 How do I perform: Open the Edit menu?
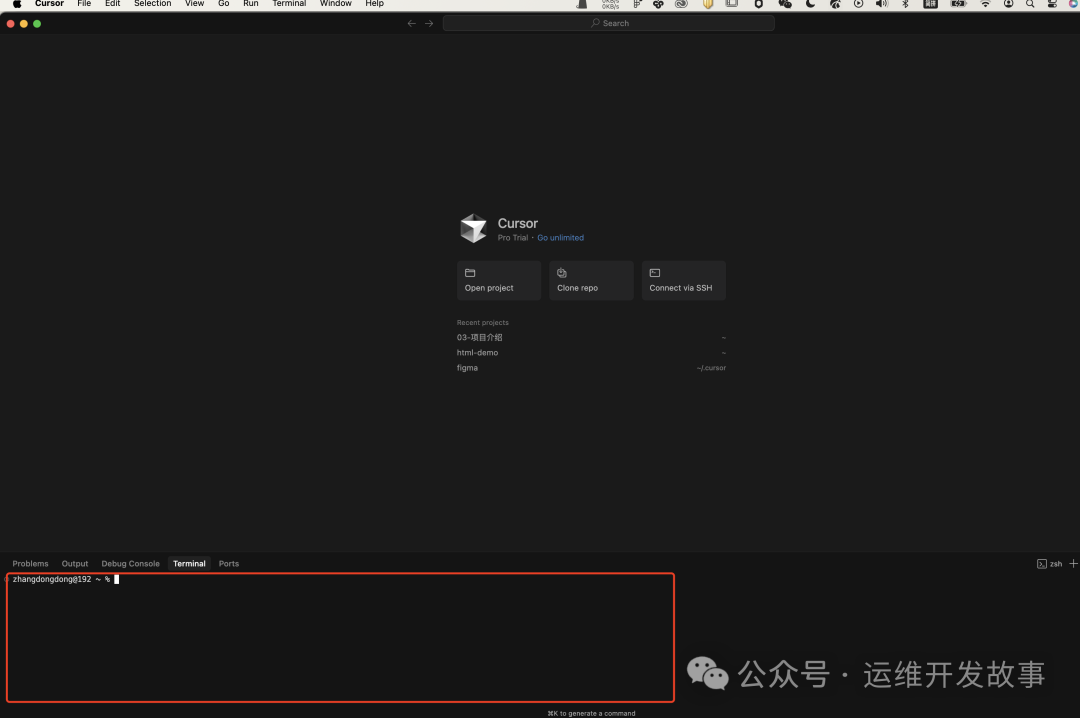tap(112, 3)
